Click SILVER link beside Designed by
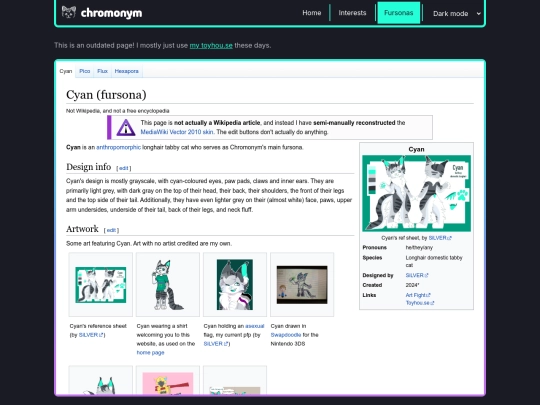Viewport: 540px width, 405px height. [x=417, y=275]
